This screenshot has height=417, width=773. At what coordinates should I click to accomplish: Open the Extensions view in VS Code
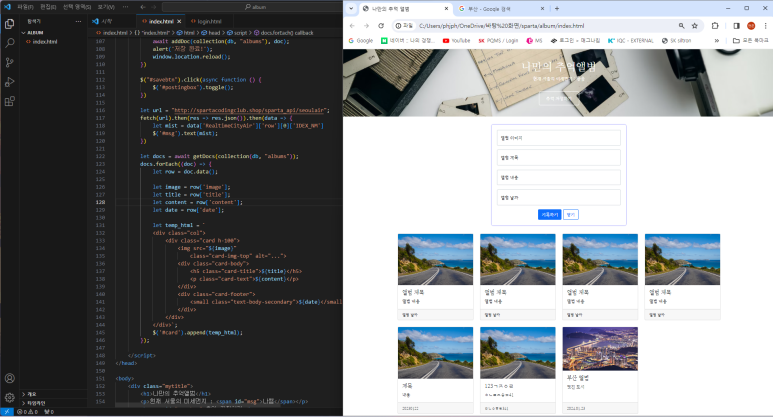(9, 101)
